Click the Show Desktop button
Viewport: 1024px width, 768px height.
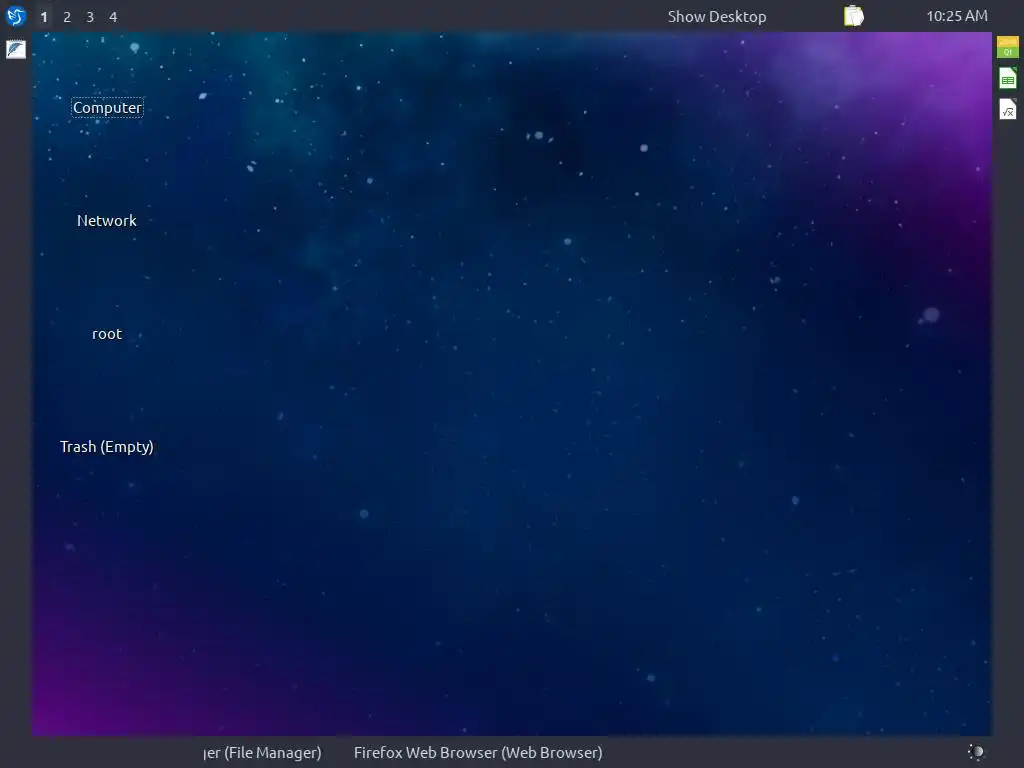(x=716, y=16)
